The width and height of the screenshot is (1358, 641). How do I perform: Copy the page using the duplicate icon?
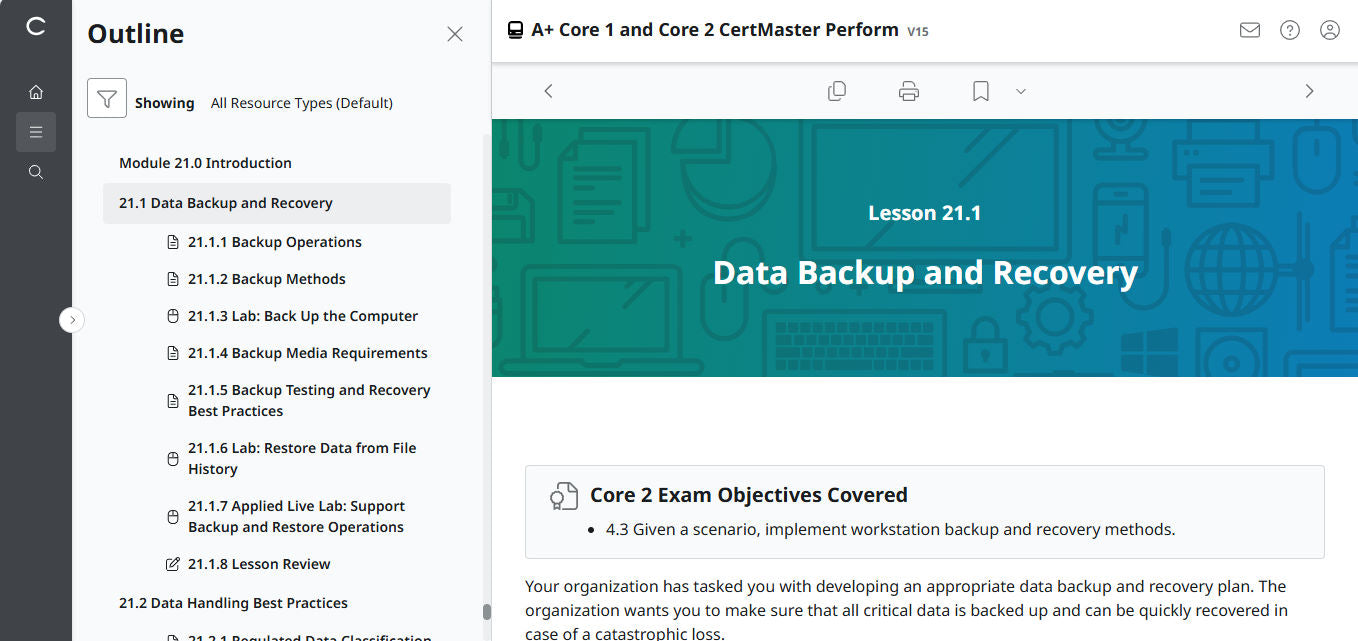[x=837, y=90]
